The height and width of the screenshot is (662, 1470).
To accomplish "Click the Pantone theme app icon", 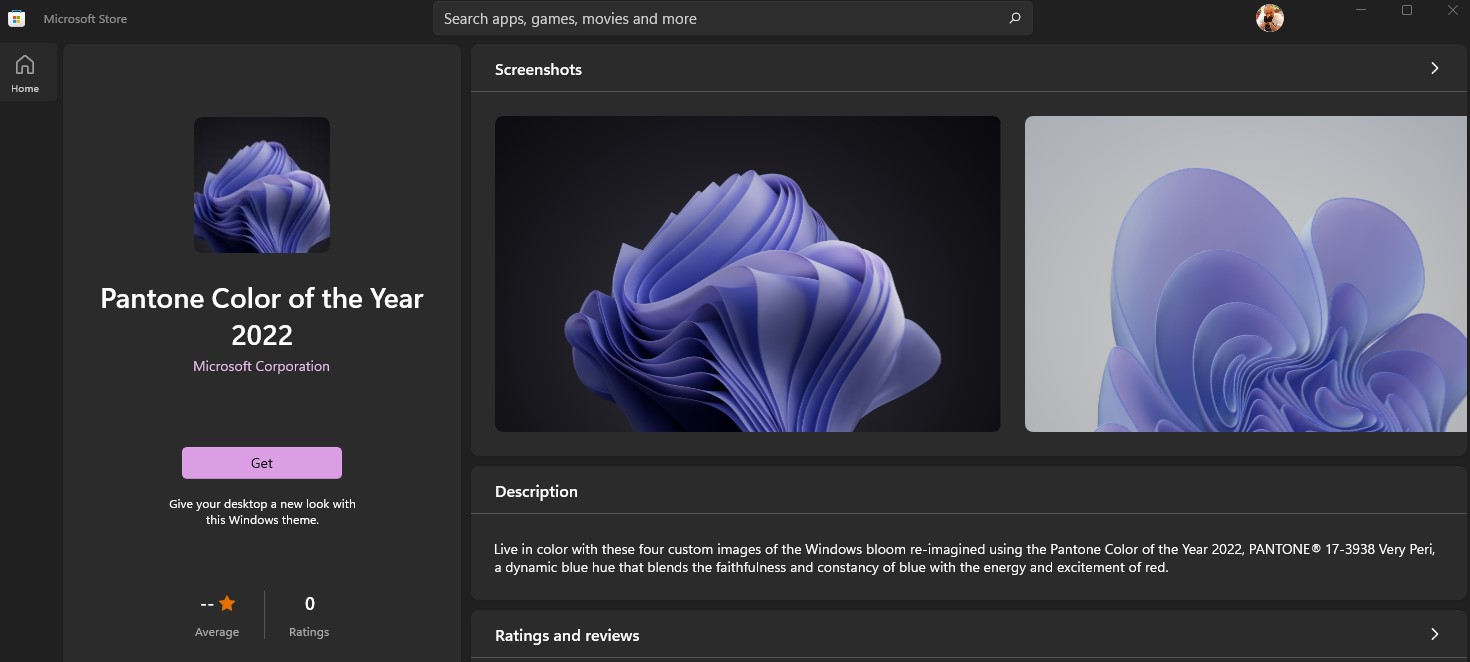I will coord(262,185).
